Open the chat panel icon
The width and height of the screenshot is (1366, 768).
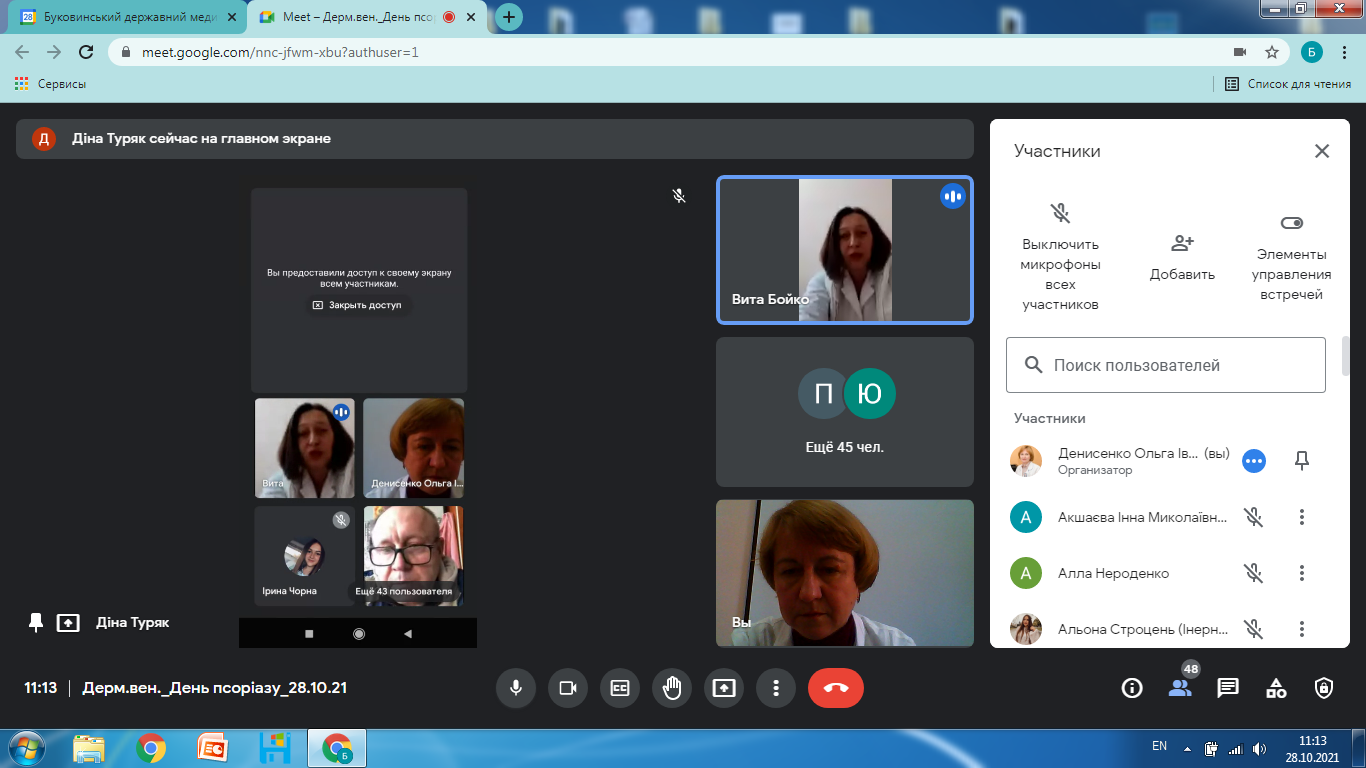(1228, 688)
